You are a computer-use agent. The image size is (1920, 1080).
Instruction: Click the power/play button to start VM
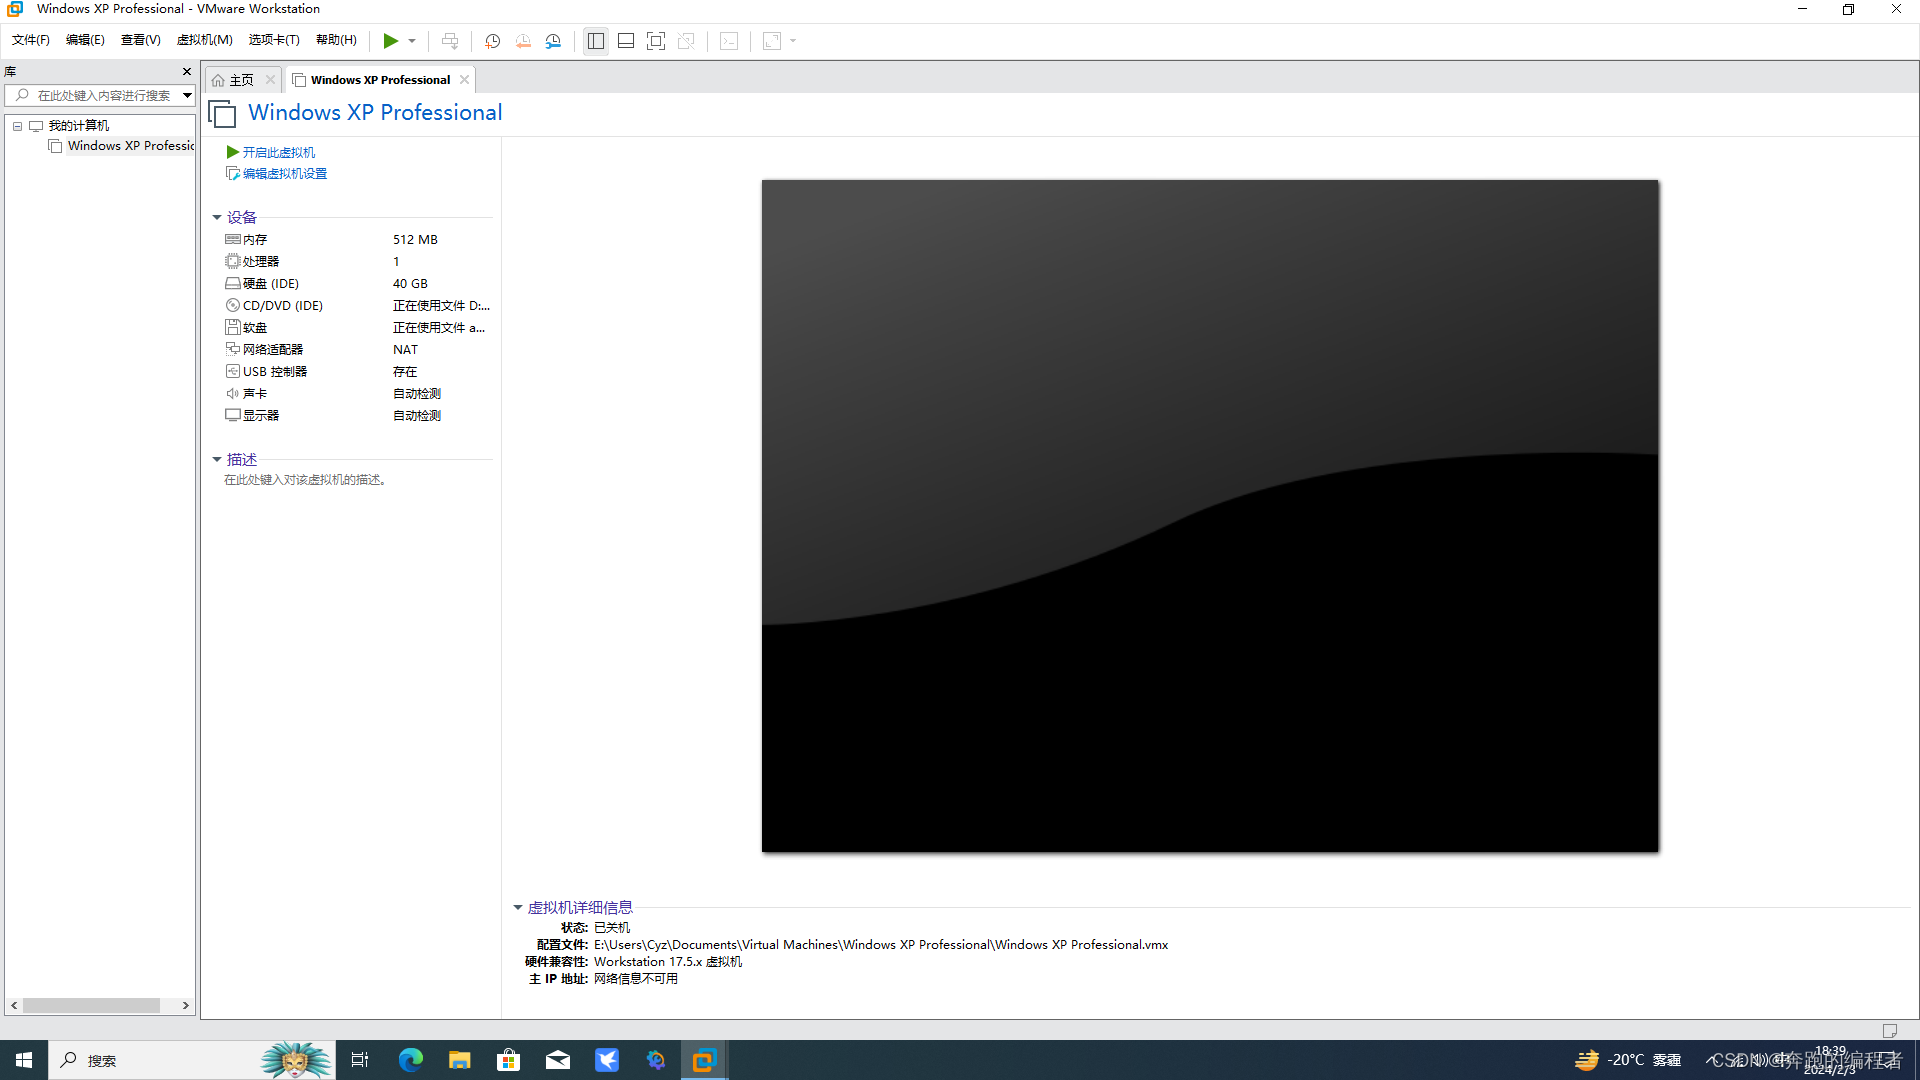[390, 41]
